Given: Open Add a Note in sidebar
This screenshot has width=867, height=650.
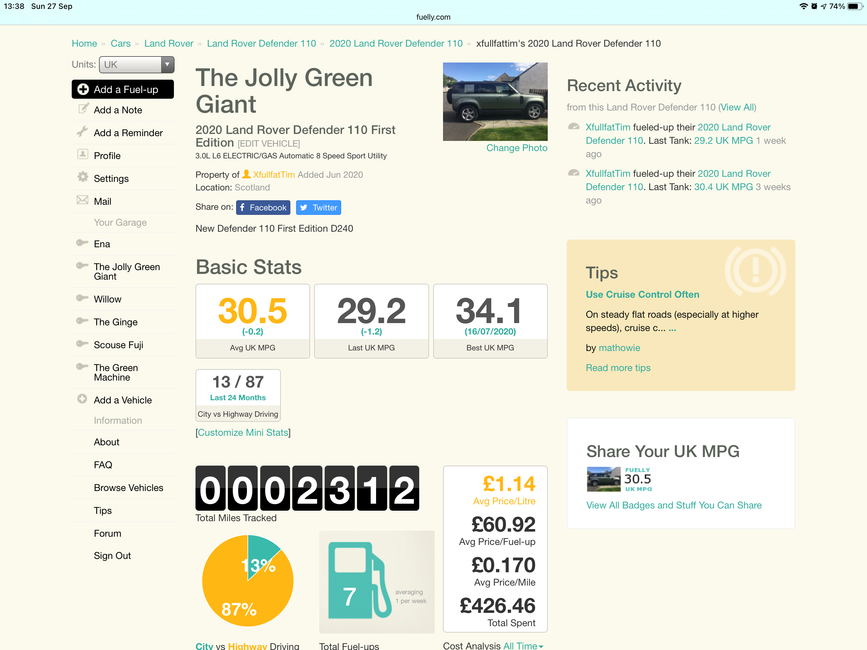Looking at the screenshot, I should pos(118,110).
